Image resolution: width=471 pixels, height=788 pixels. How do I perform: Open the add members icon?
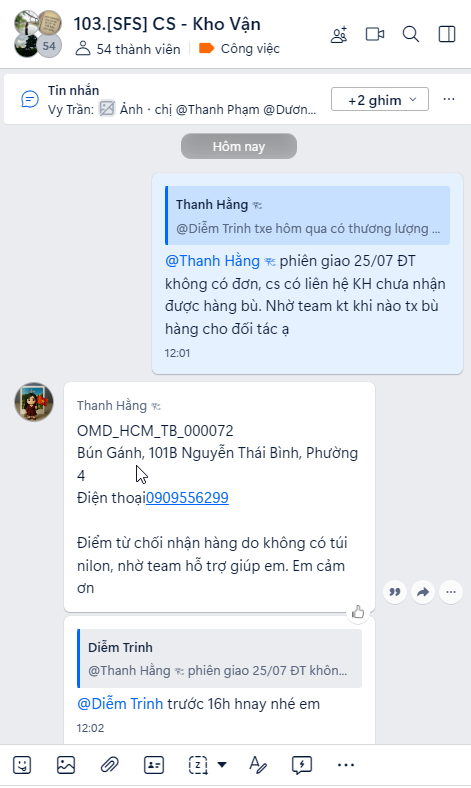339,35
